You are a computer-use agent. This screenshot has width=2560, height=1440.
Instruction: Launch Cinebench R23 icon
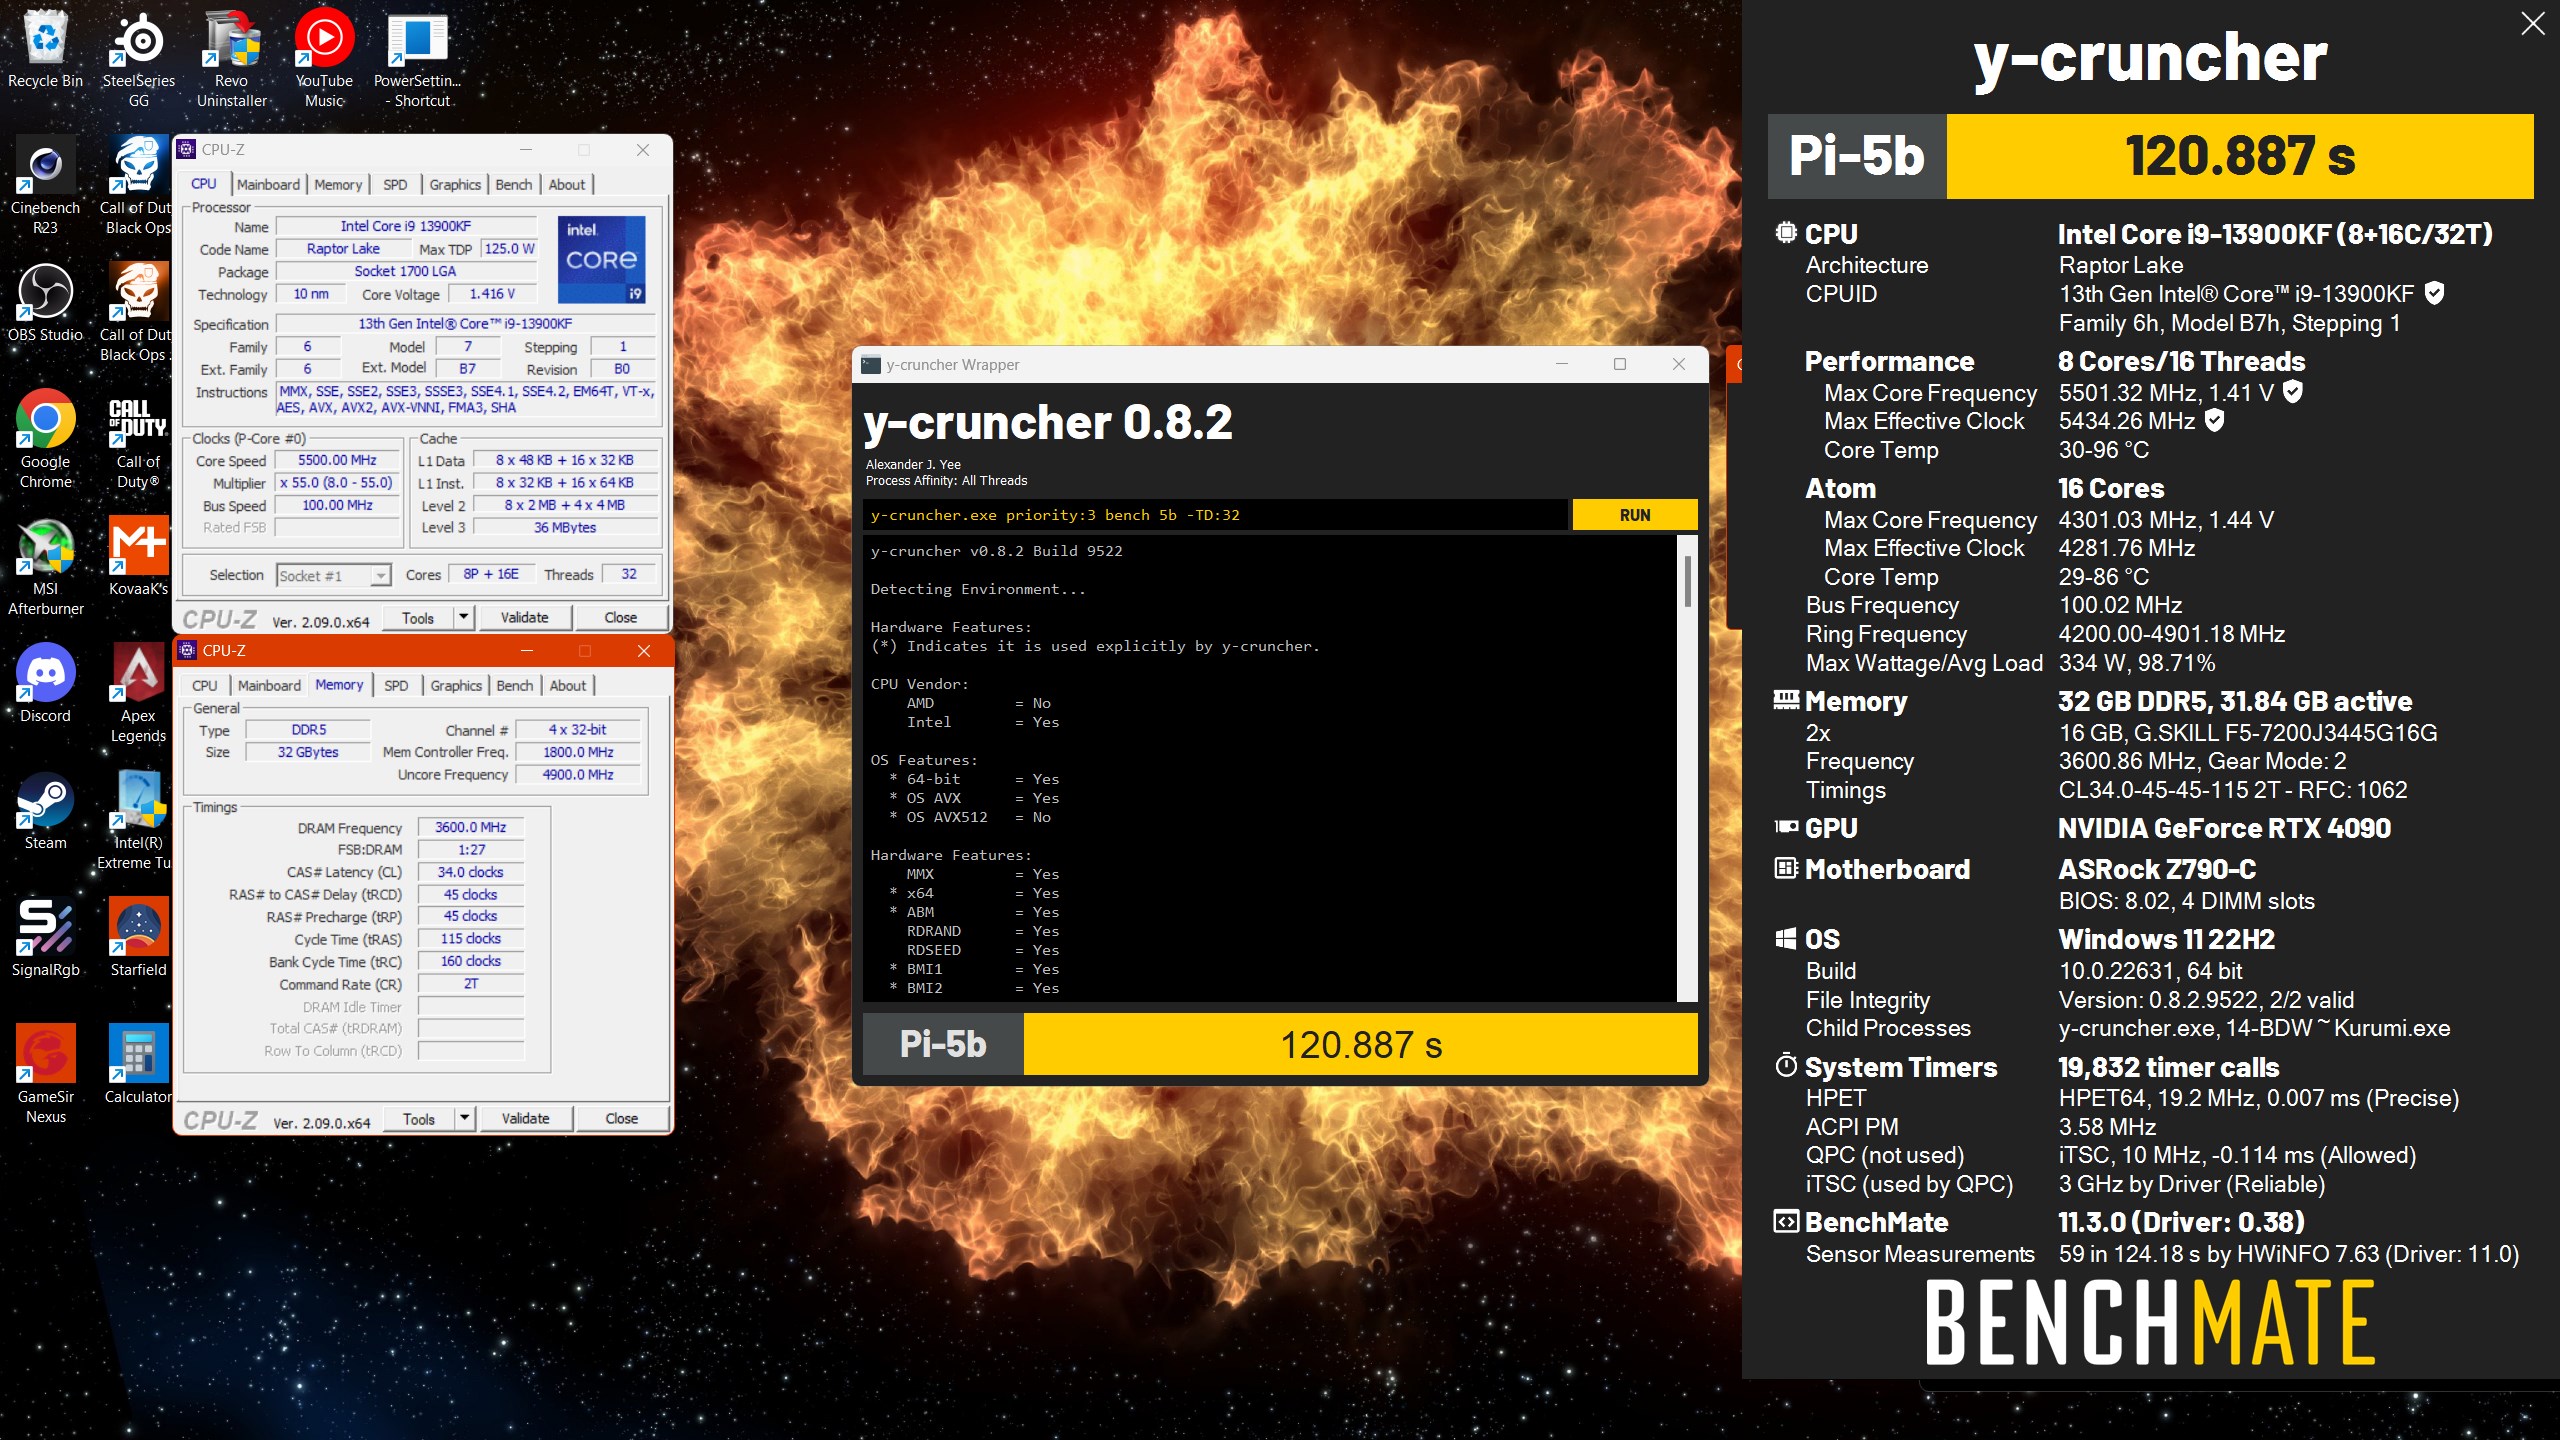pyautogui.click(x=45, y=185)
